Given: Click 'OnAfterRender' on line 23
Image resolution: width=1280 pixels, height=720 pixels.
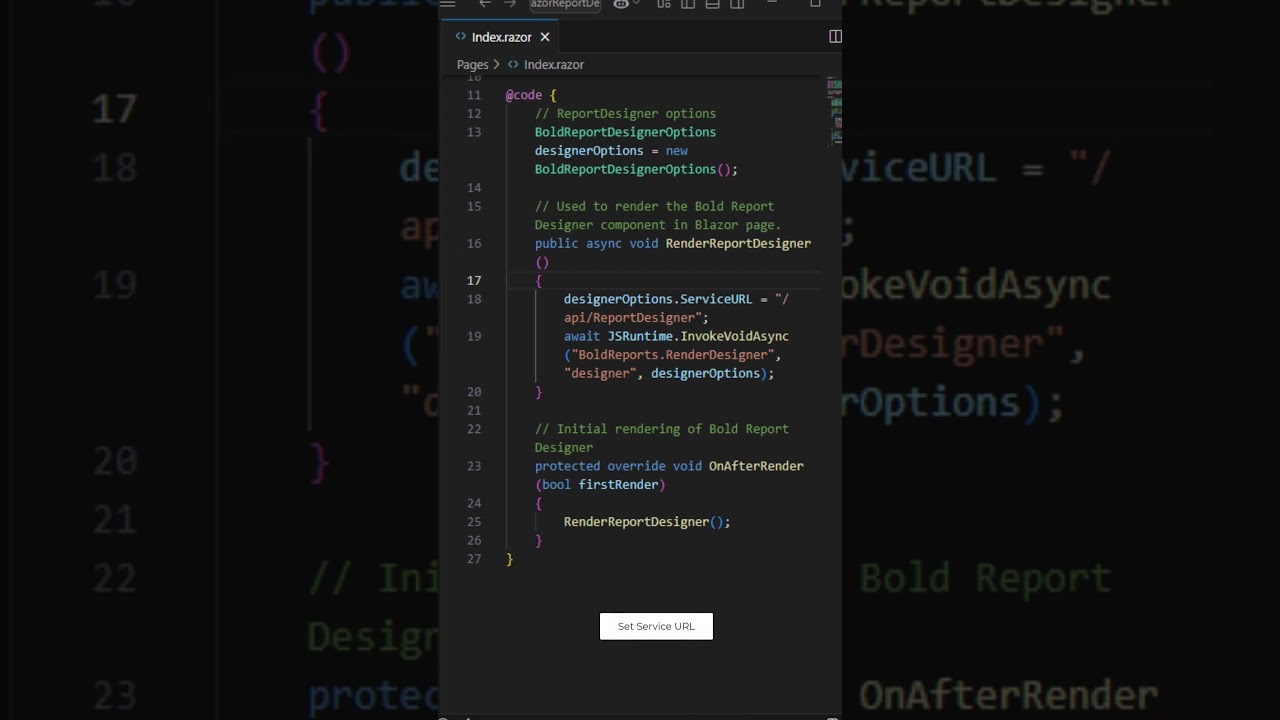Looking at the screenshot, I should click(x=756, y=466).
